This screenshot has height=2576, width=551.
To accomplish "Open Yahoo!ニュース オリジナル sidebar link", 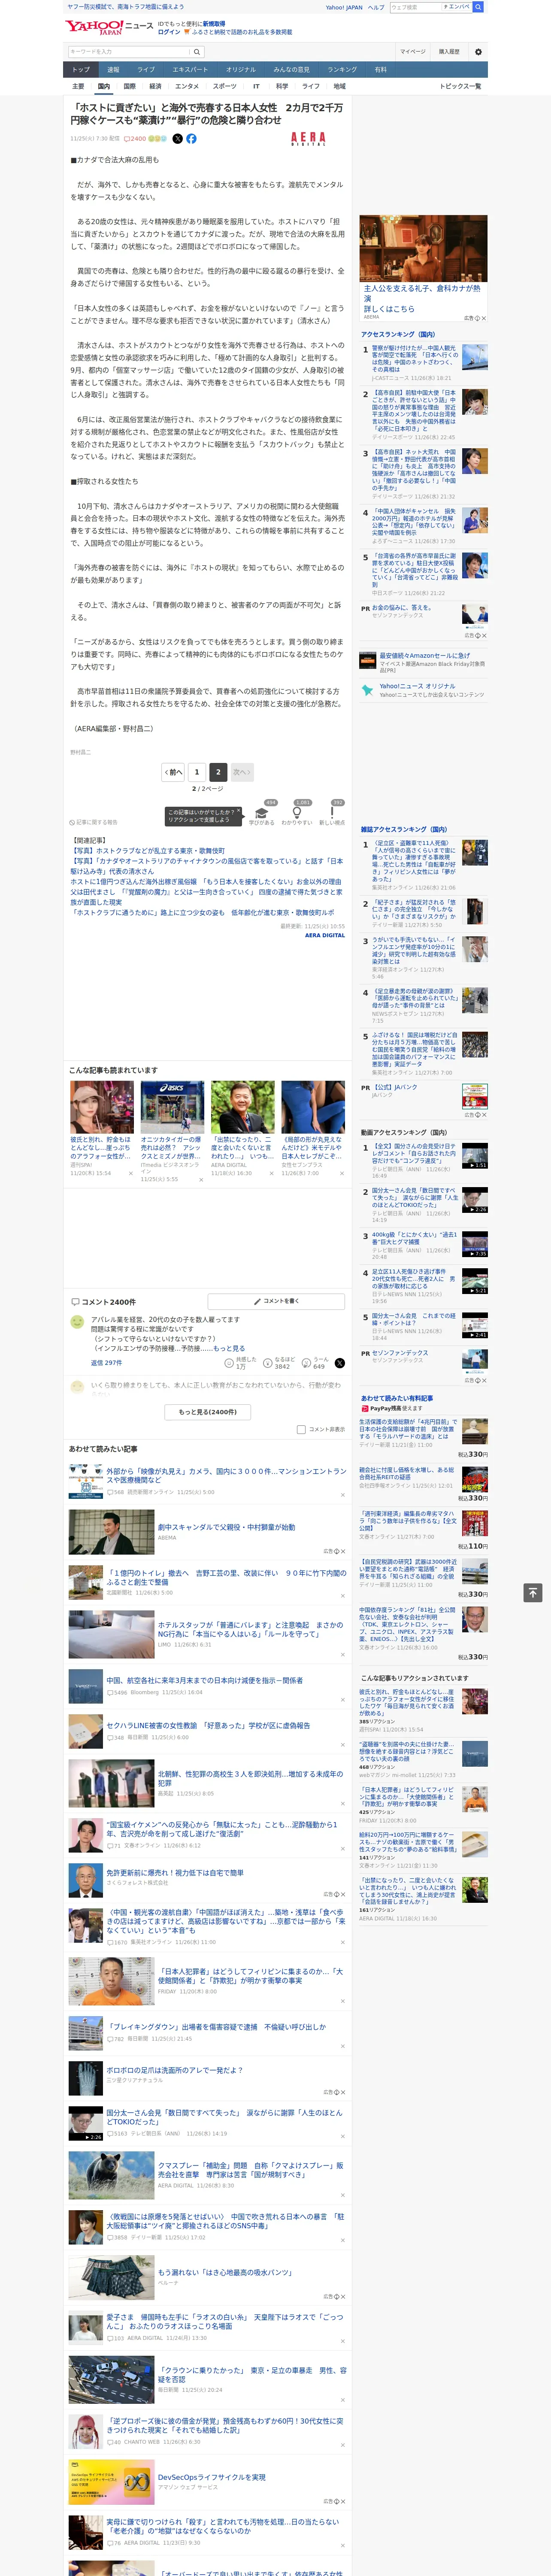I will [417, 686].
